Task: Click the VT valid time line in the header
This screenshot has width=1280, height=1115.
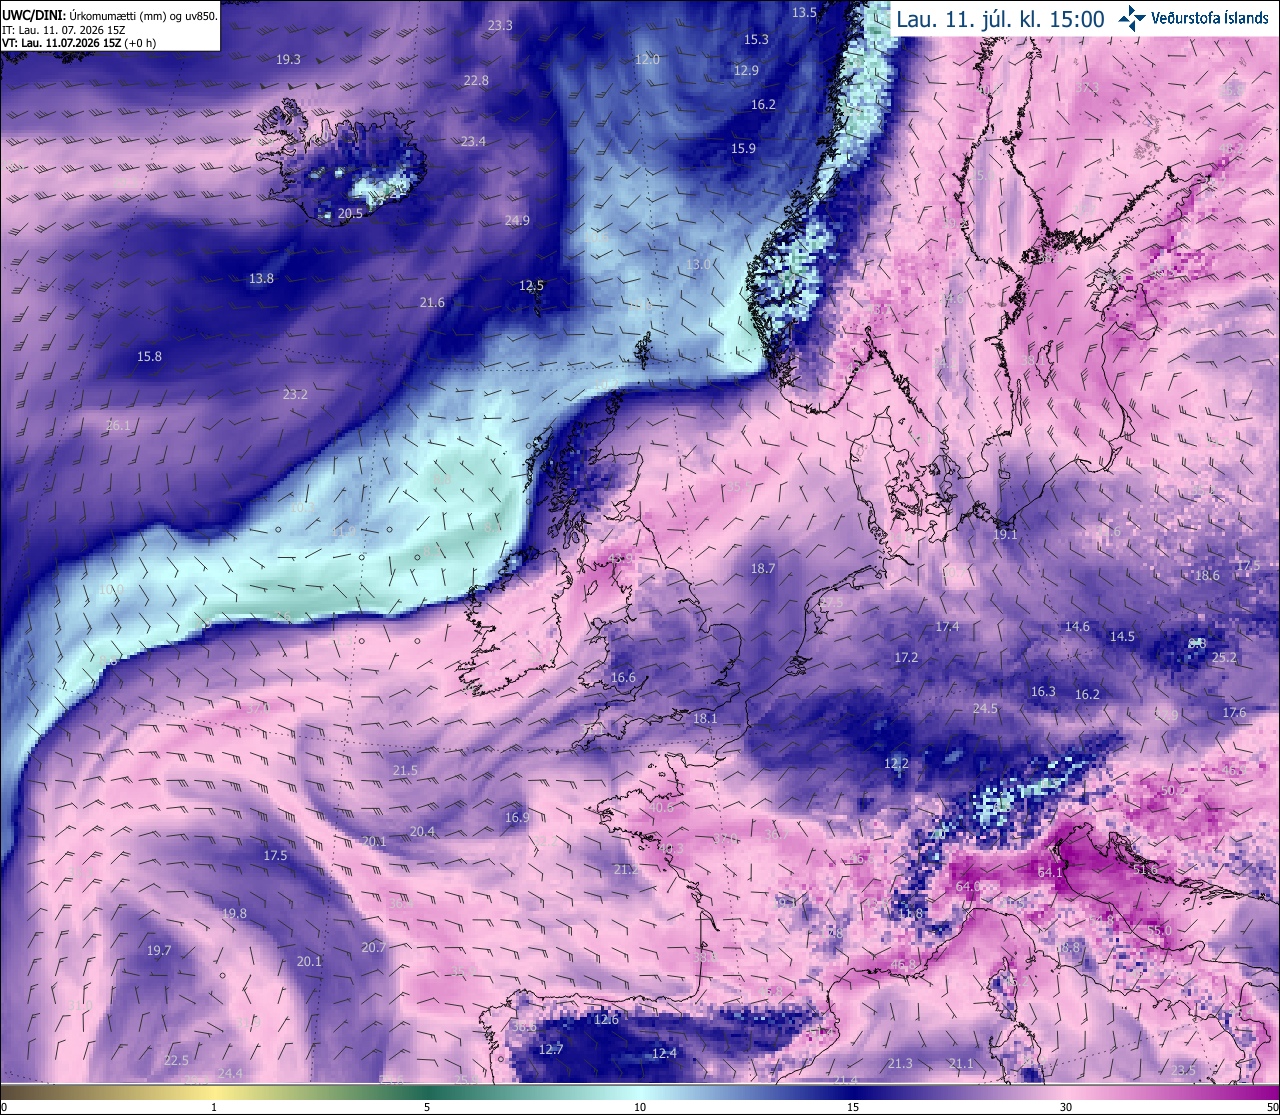Action: click(87, 43)
